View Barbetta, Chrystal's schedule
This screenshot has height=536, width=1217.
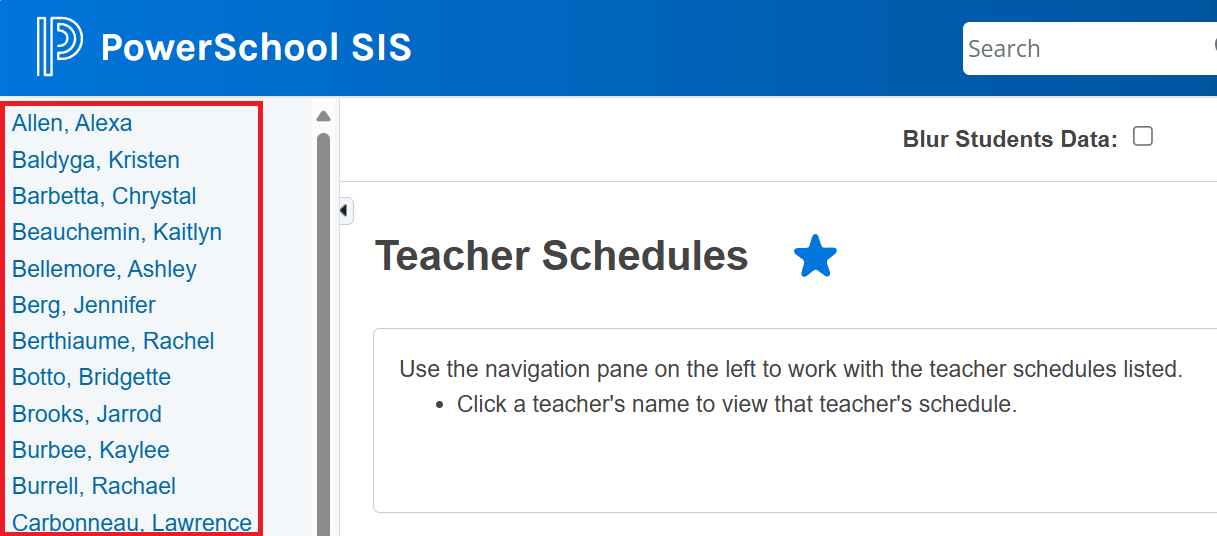click(x=104, y=196)
